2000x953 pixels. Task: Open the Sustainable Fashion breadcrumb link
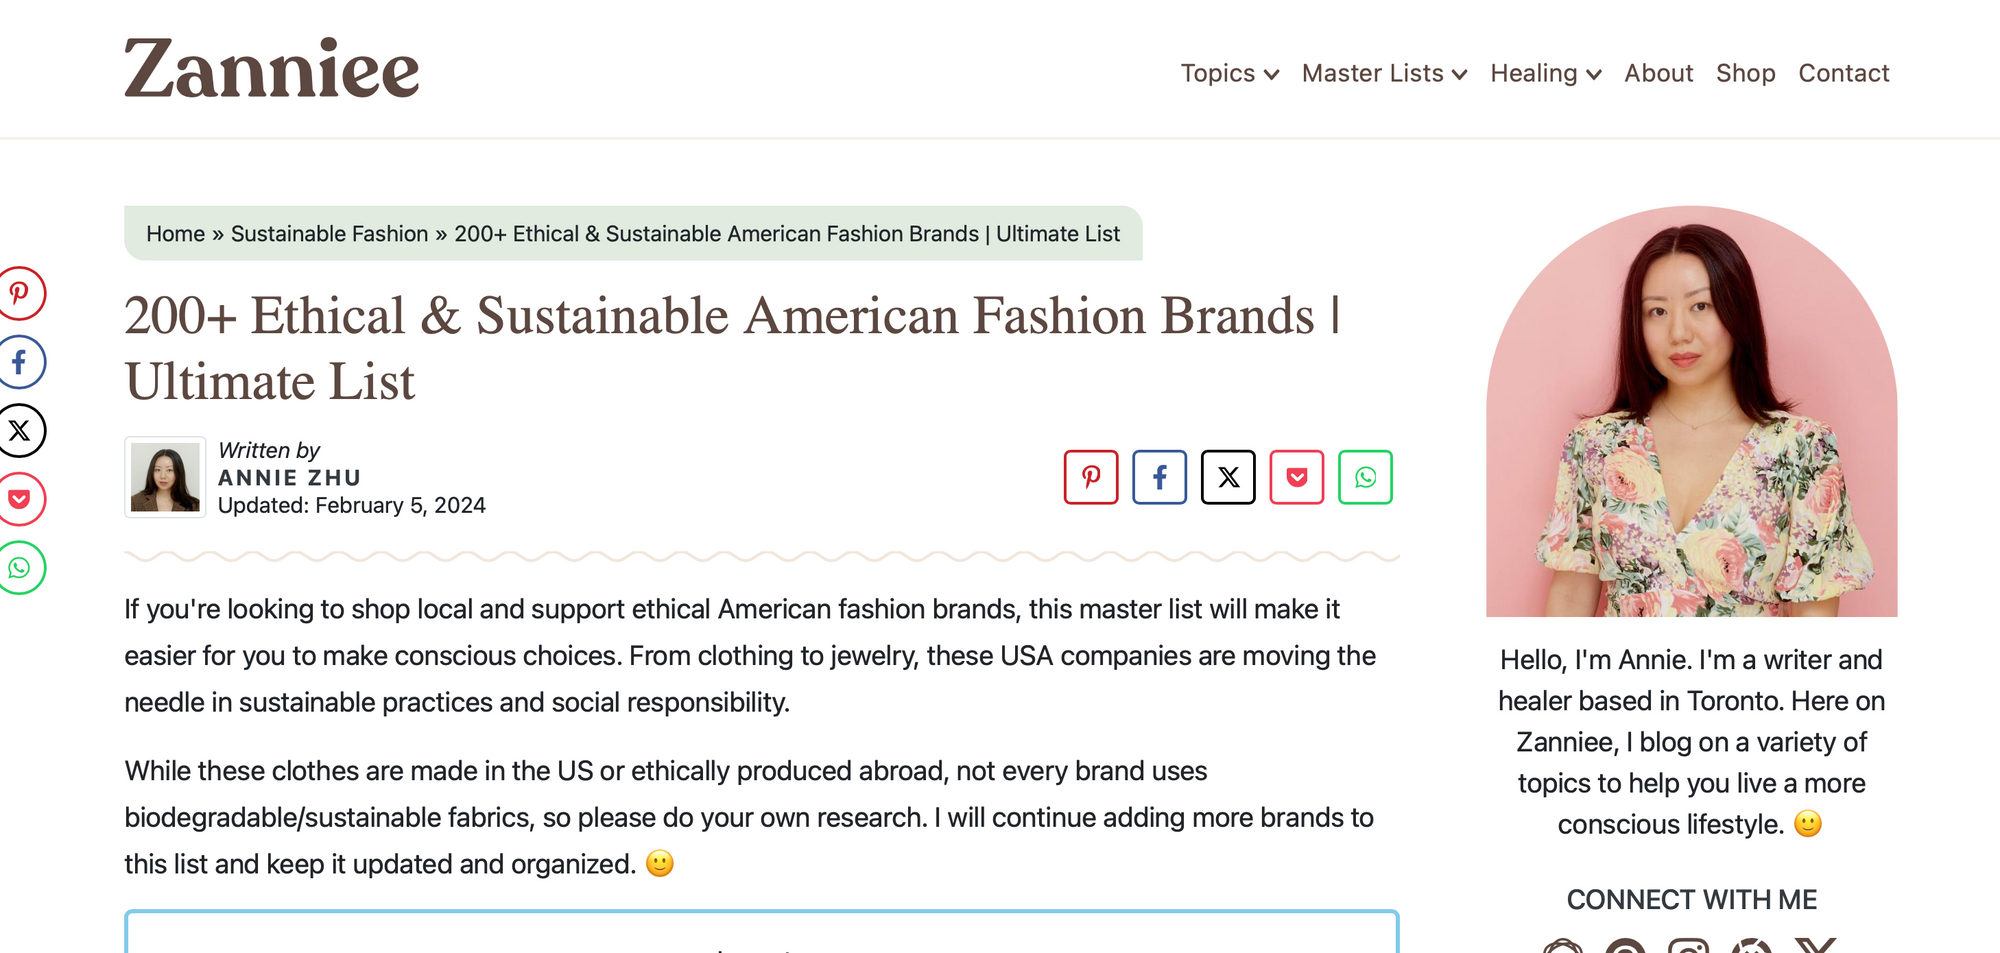330,233
